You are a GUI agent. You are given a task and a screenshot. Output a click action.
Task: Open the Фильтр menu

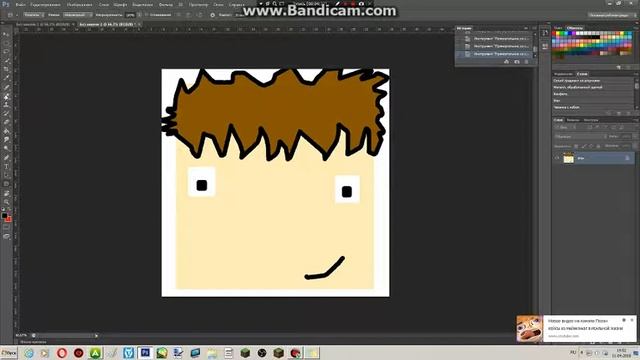166,4
